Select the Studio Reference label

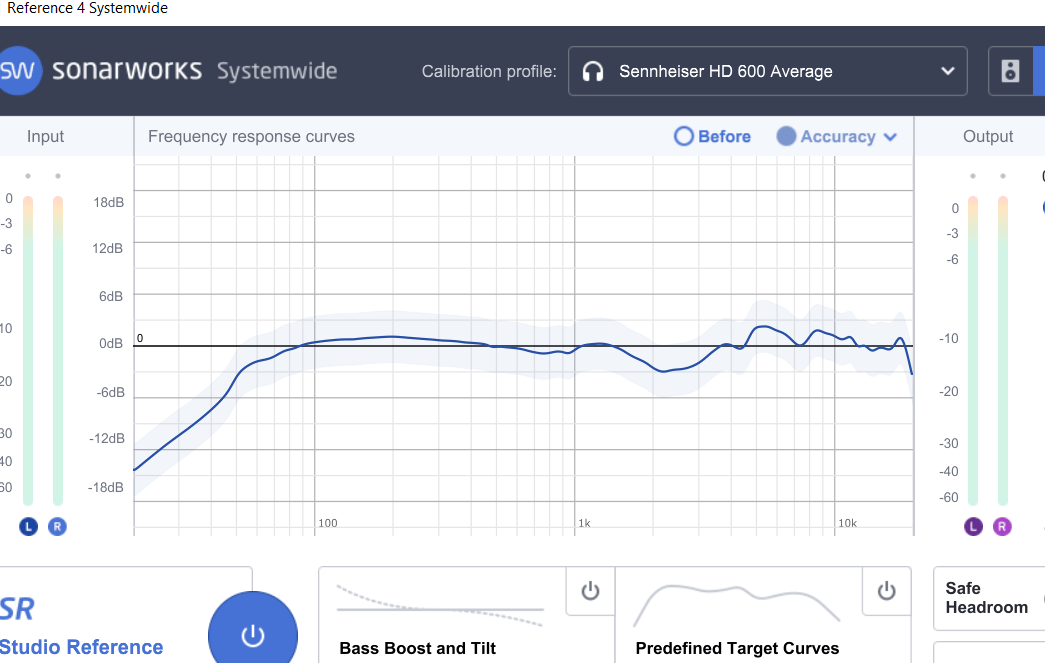click(x=81, y=647)
